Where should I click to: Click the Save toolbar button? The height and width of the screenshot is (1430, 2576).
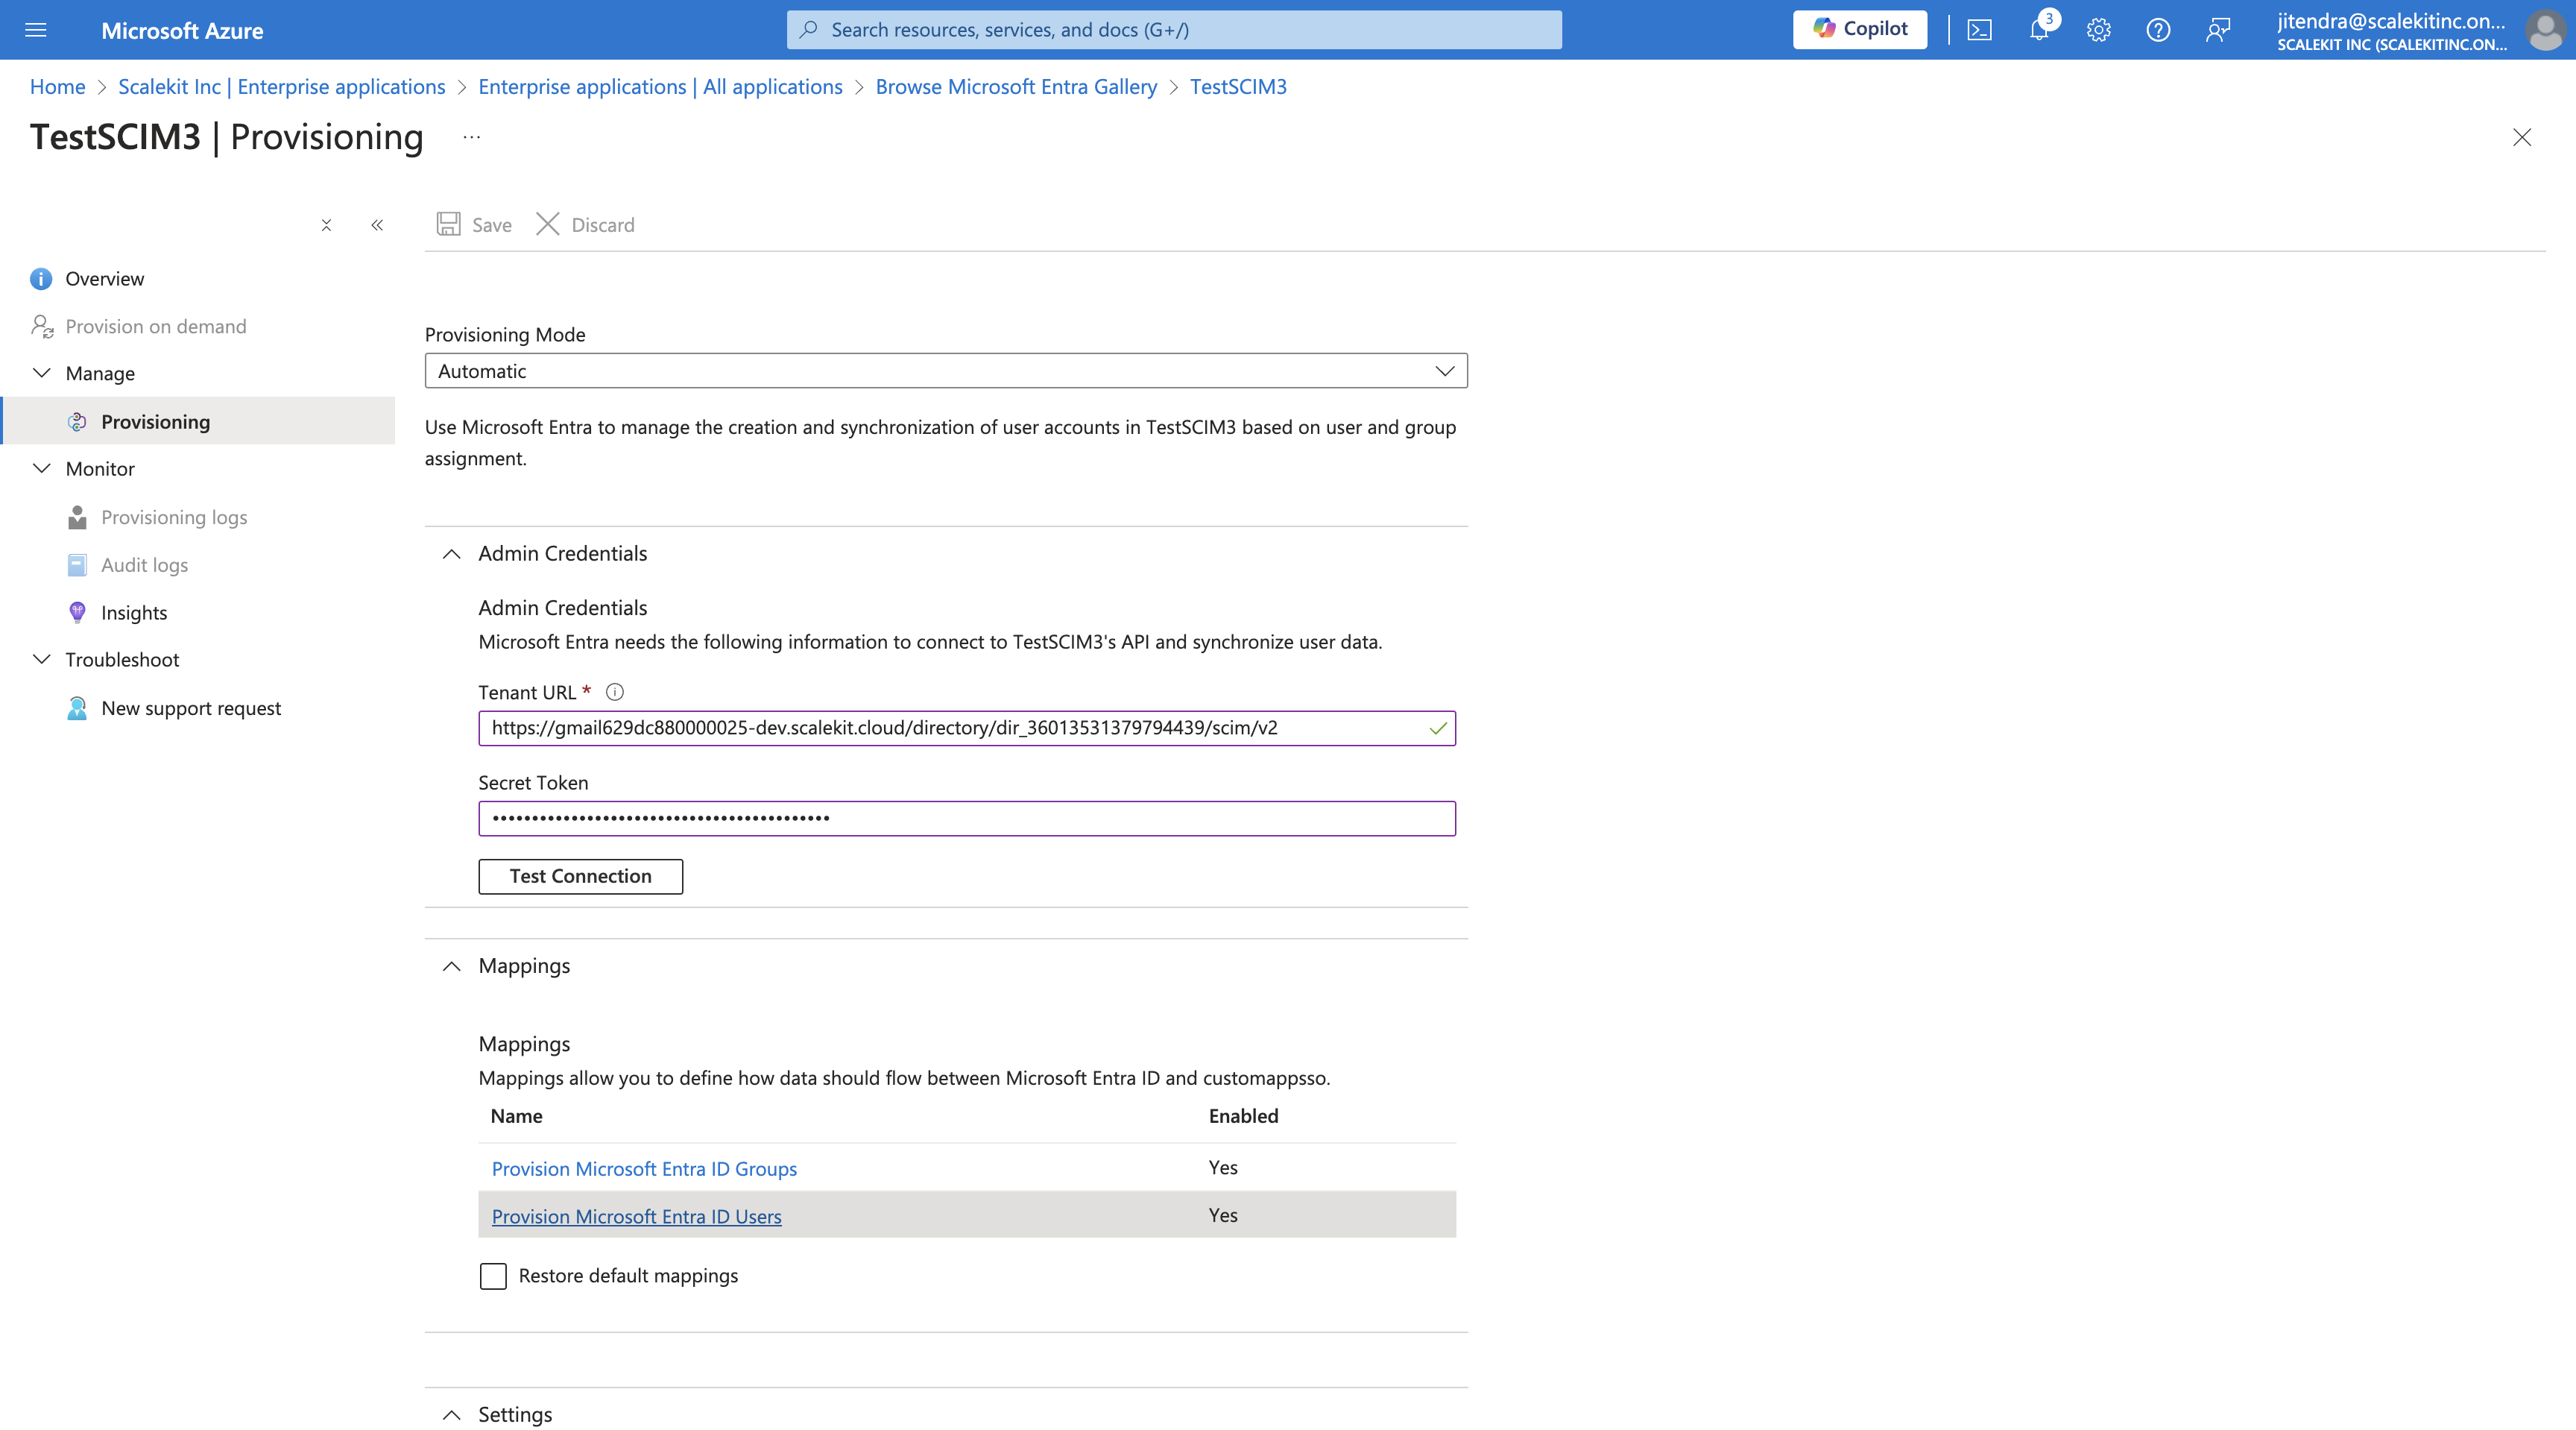tap(474, 224)
